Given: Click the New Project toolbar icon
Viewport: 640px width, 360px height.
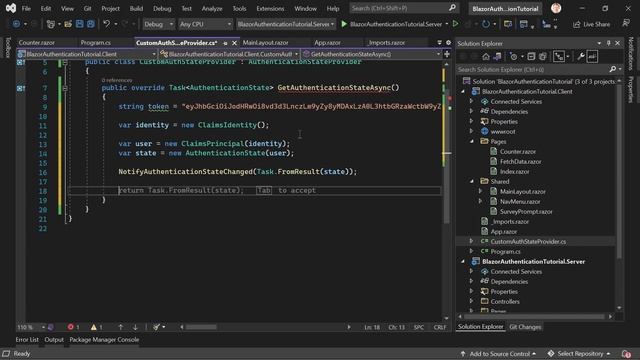Looking at the screenshot, I should click(50, 24).
